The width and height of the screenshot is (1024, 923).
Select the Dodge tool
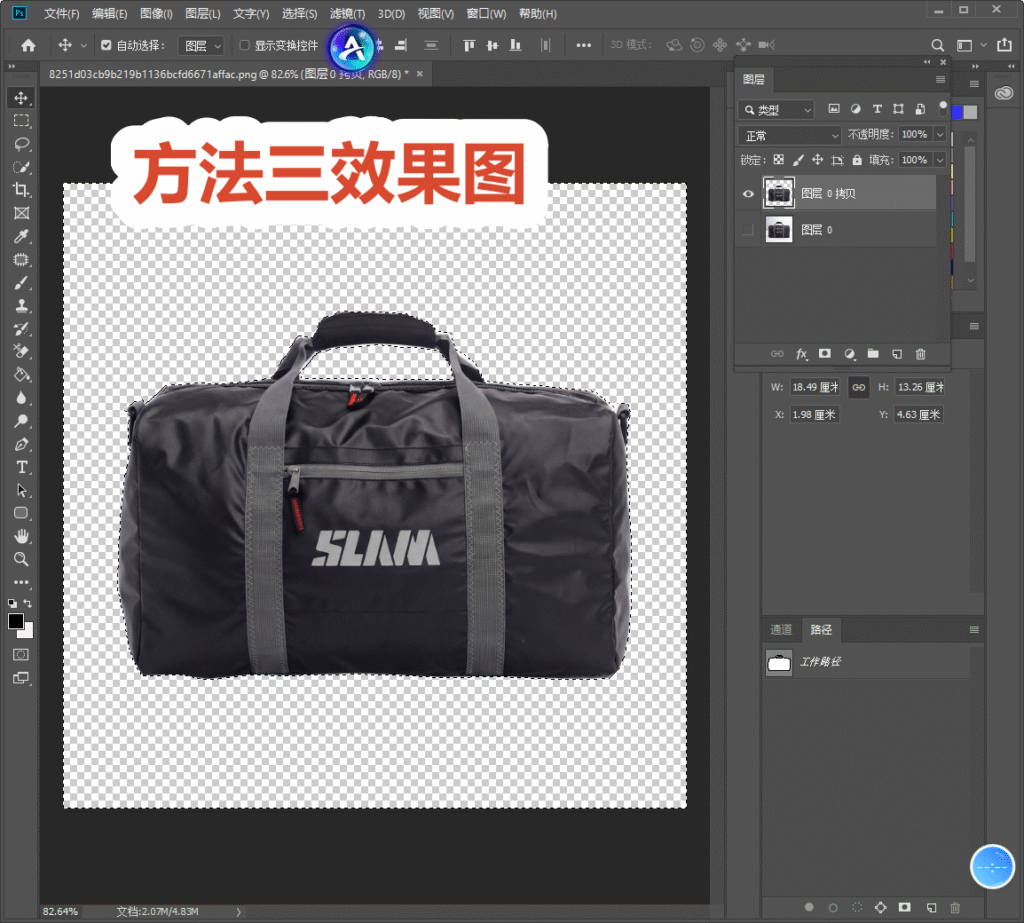21,421
